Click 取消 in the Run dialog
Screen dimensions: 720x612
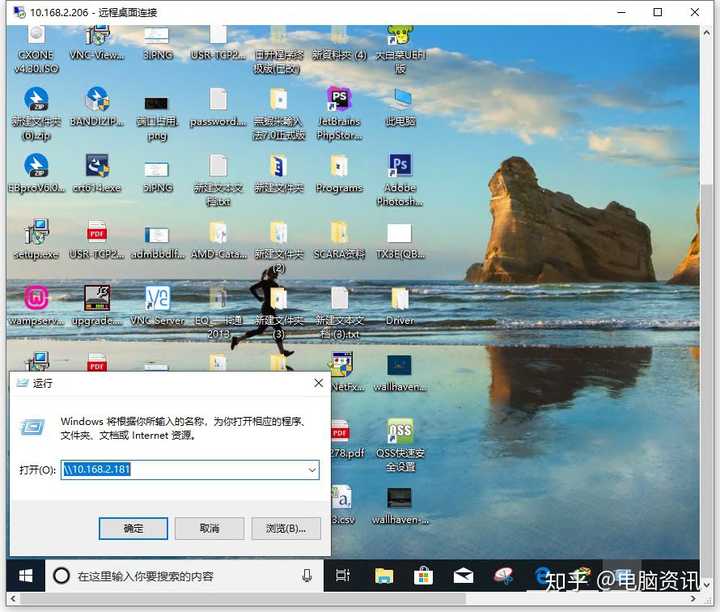tap(209, 528)
